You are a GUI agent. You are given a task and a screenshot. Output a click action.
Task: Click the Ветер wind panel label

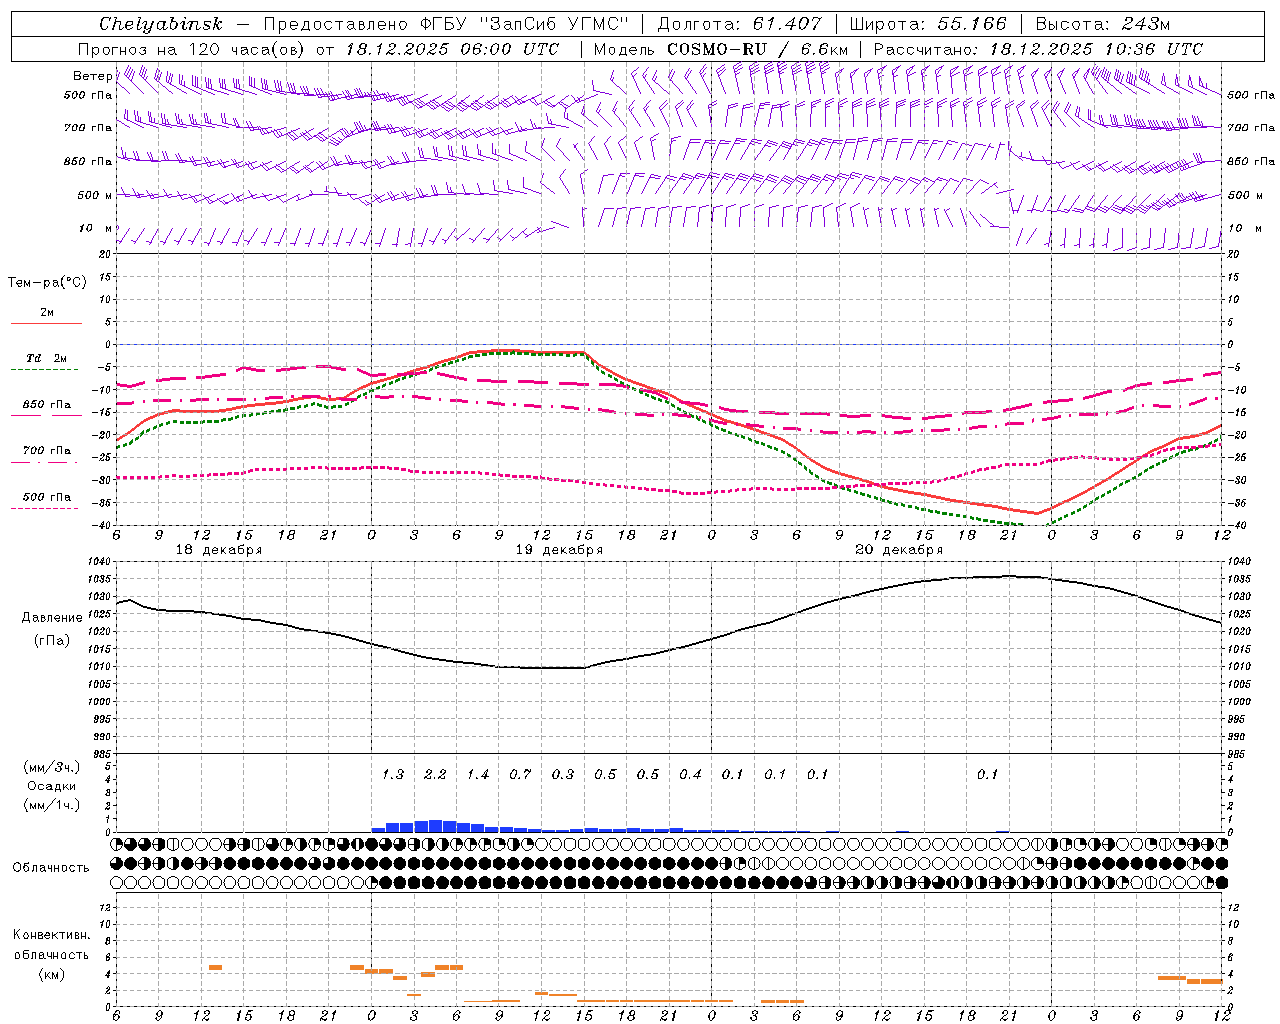coord(93,76)
